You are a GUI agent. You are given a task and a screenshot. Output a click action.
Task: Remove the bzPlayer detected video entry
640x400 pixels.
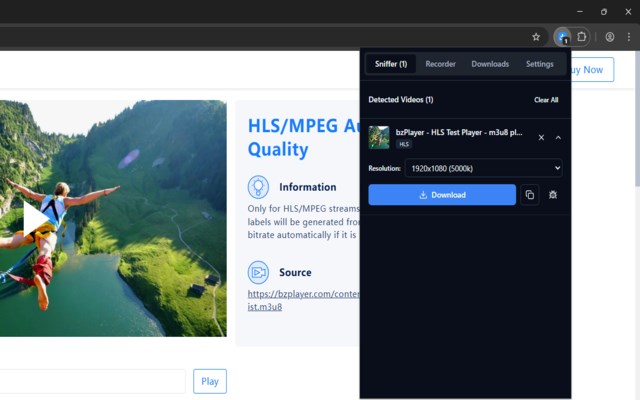click(x=541, y=138)
